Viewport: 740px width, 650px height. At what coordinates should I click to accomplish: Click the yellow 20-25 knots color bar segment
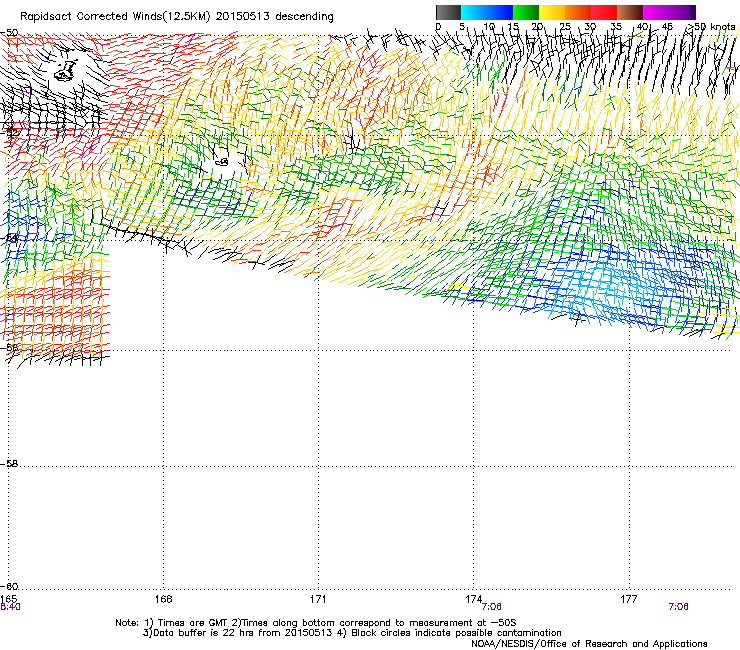(552, 12)
